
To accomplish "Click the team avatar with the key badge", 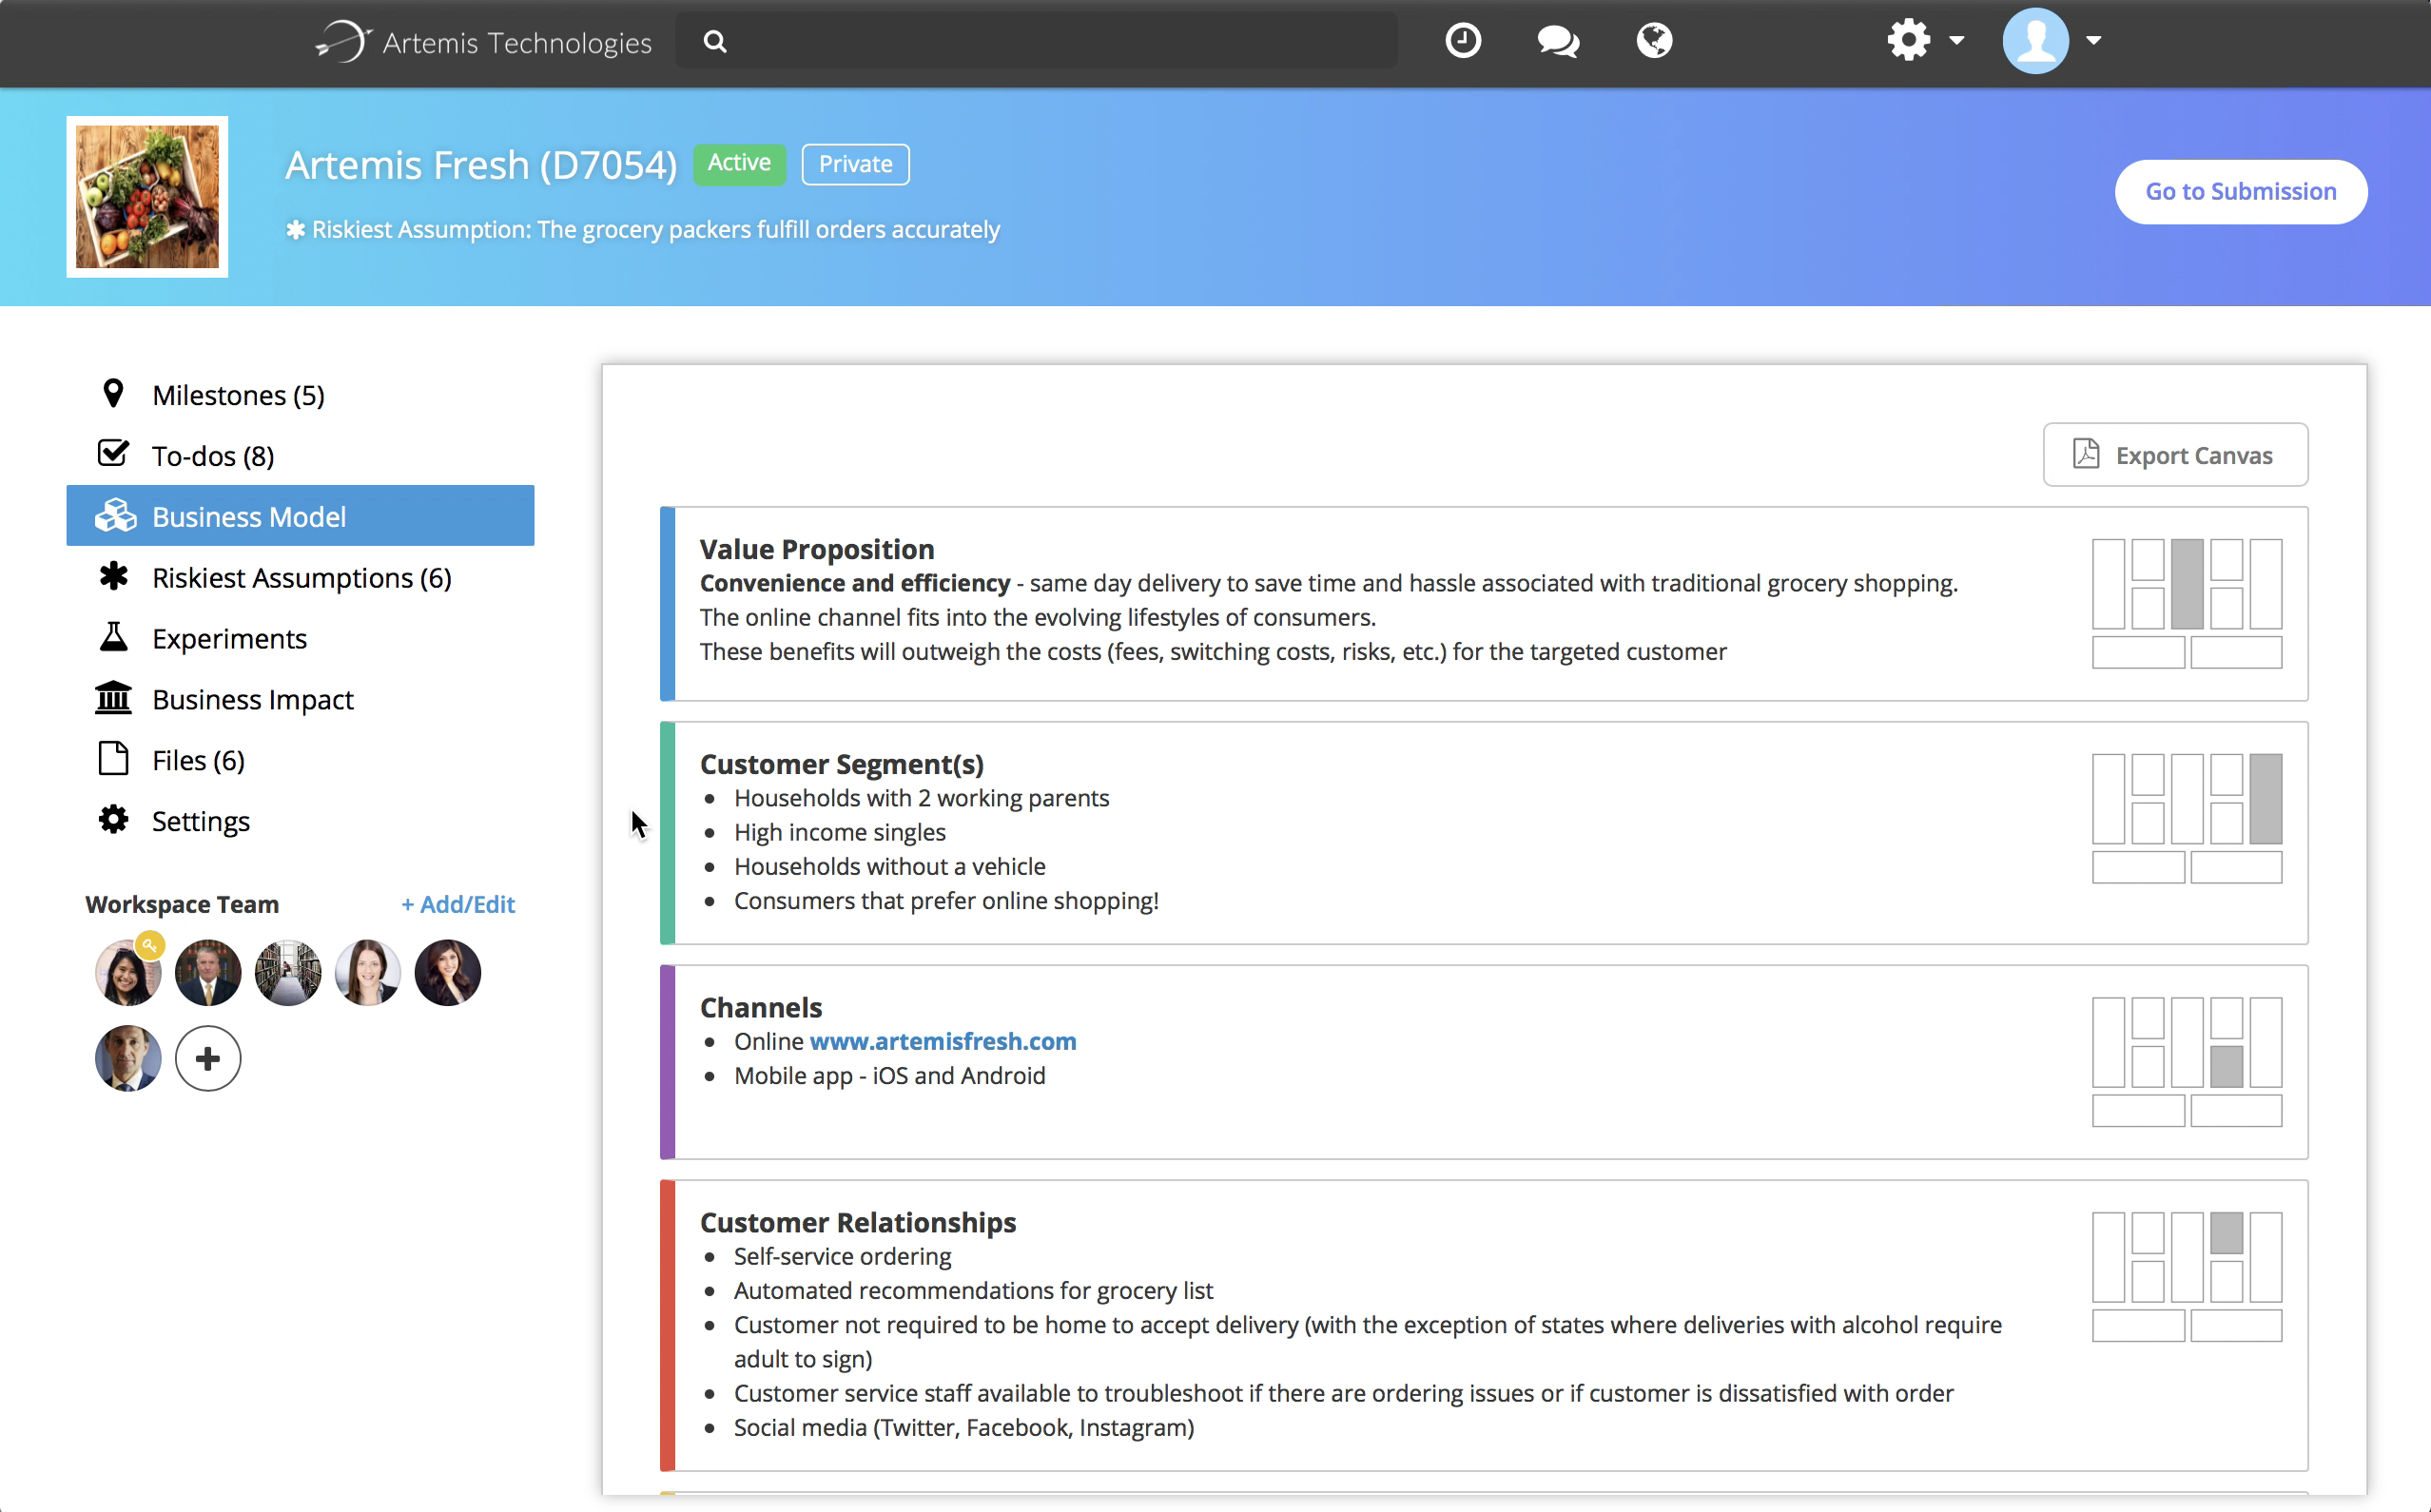I will pyautogui.click(x=128, y=973).
